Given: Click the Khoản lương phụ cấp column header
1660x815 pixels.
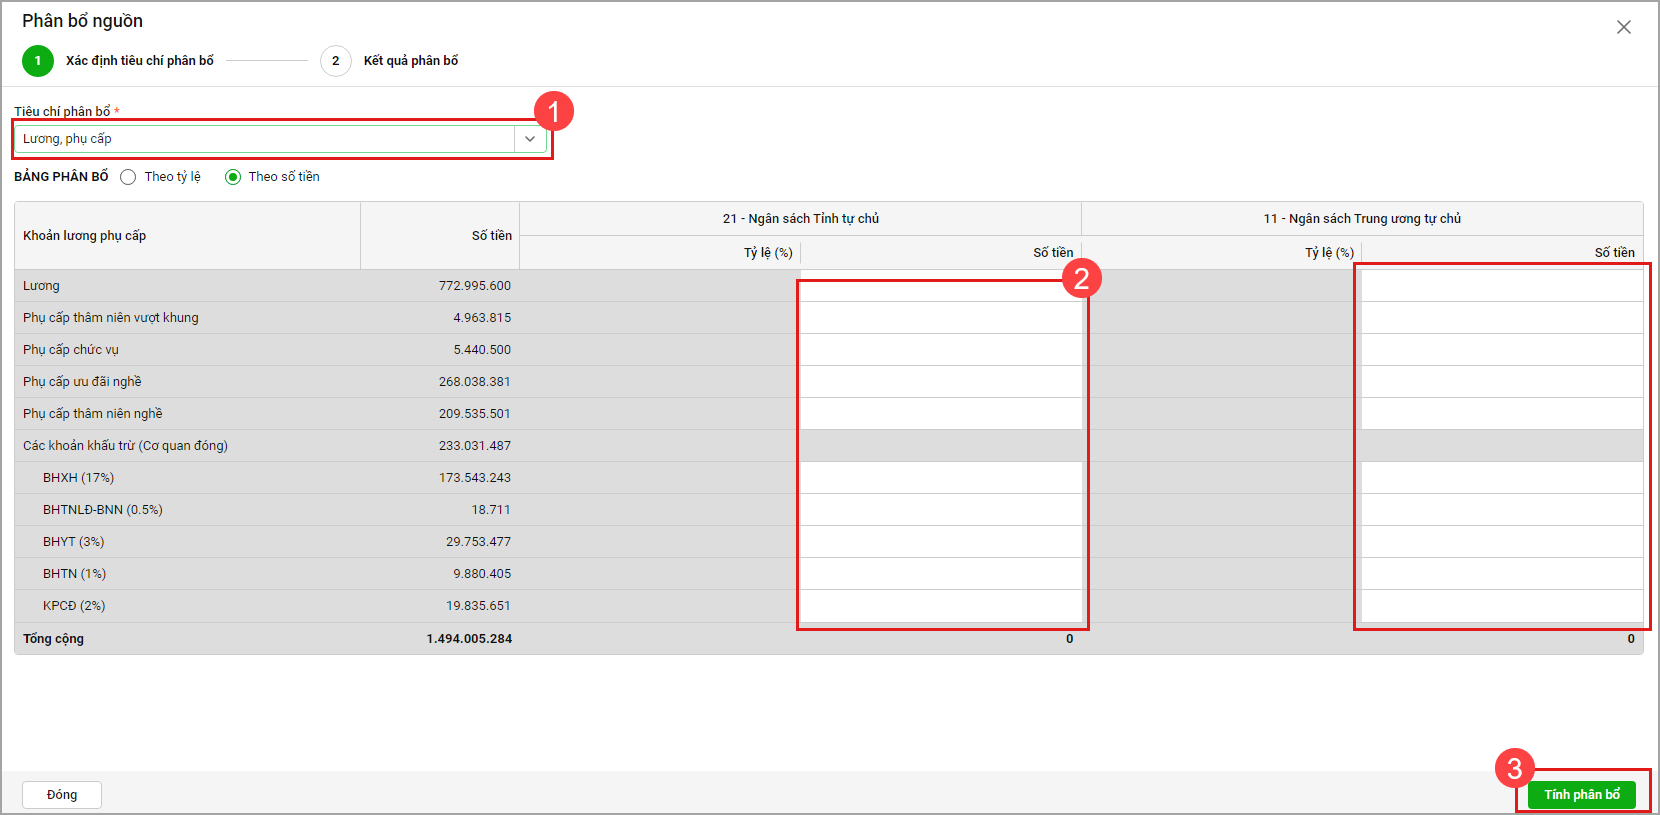Looking at the screenshot, I should point(85,236).
